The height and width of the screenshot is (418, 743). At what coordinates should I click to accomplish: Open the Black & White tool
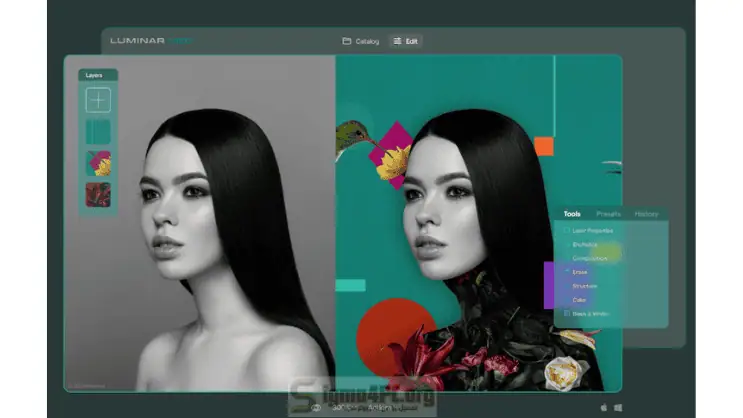tap(590, 314)
